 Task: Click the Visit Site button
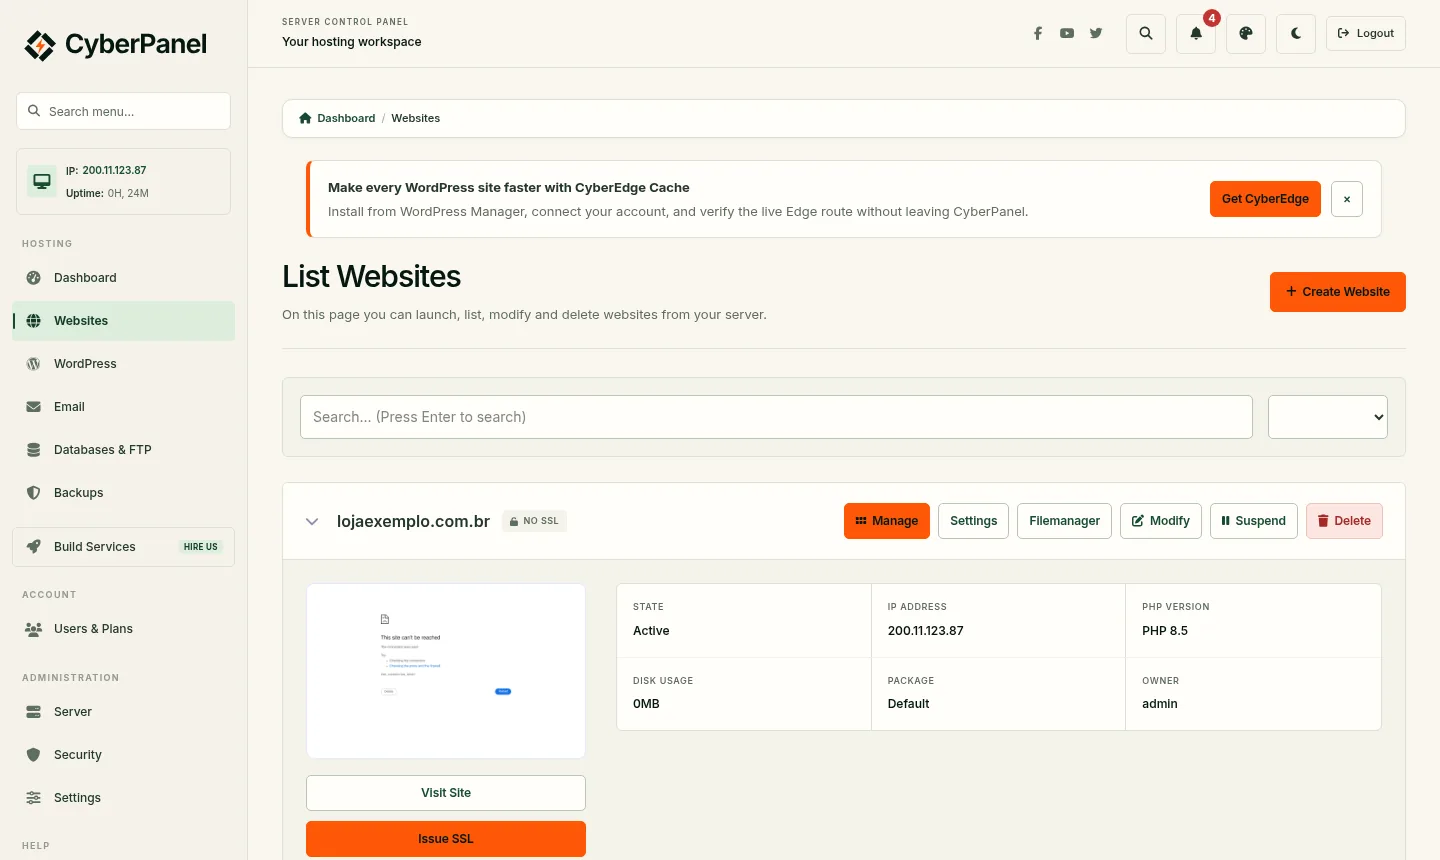pos(446,793)
